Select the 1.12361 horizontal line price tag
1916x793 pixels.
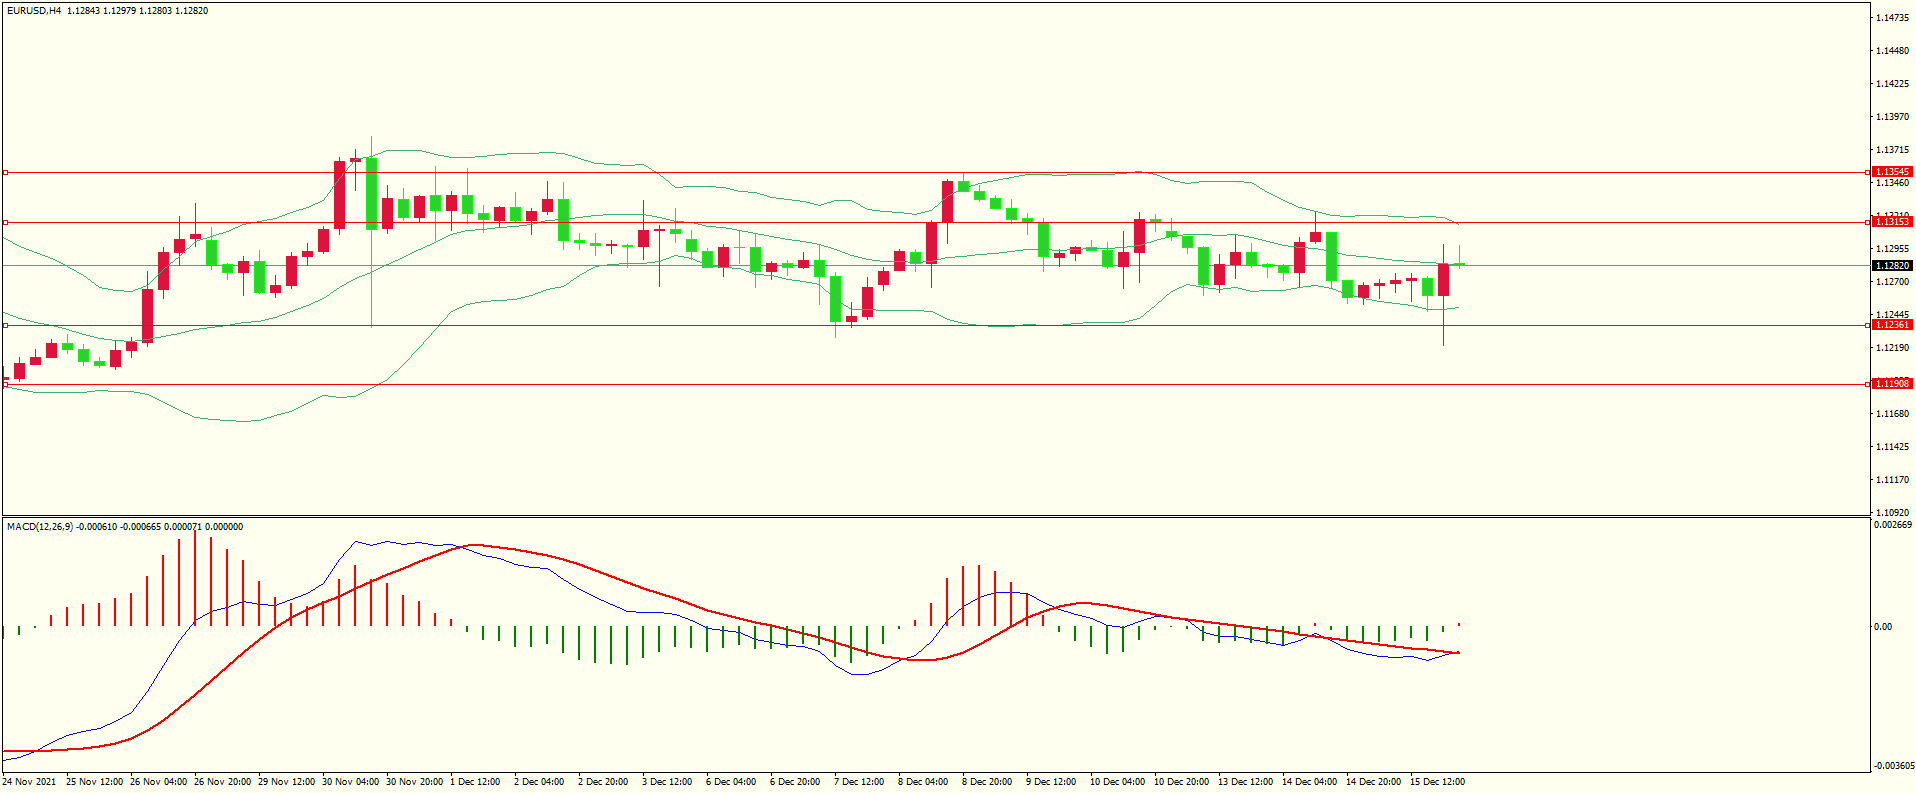[1892, 325]
